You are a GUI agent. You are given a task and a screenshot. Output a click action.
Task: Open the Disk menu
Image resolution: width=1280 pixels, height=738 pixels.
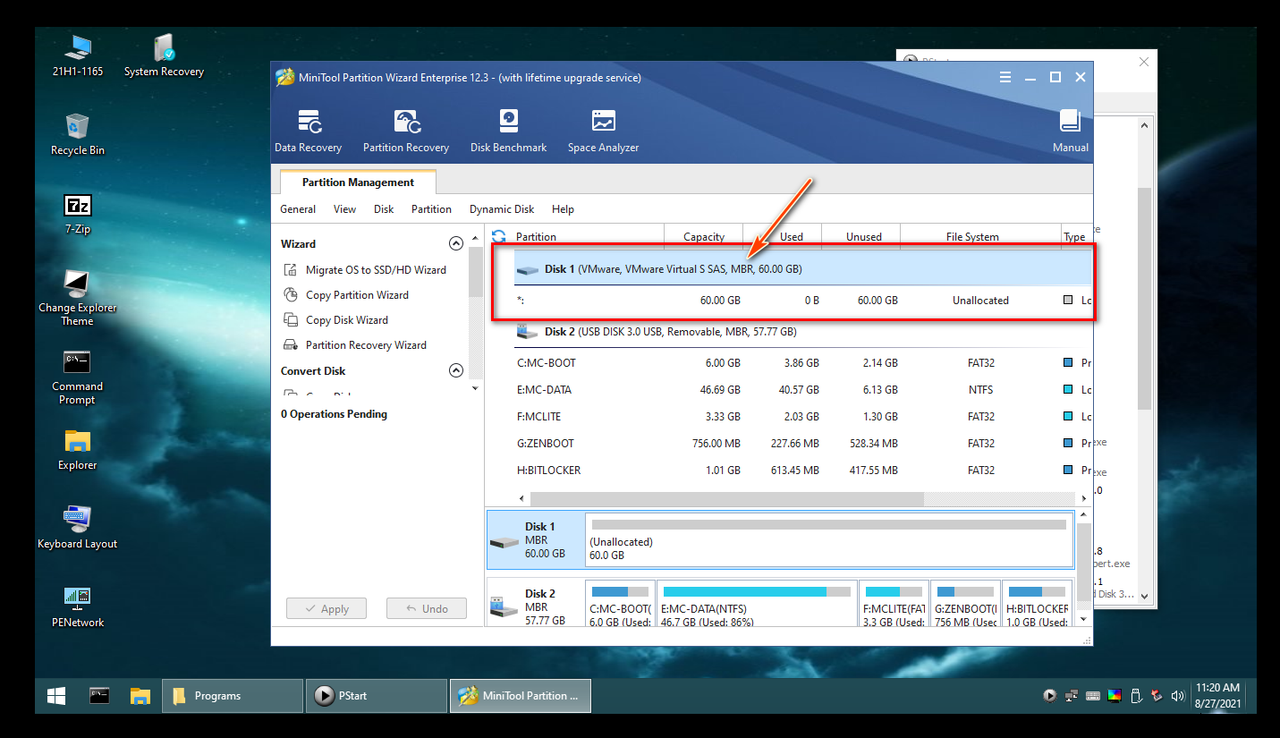tap(384, 209)
